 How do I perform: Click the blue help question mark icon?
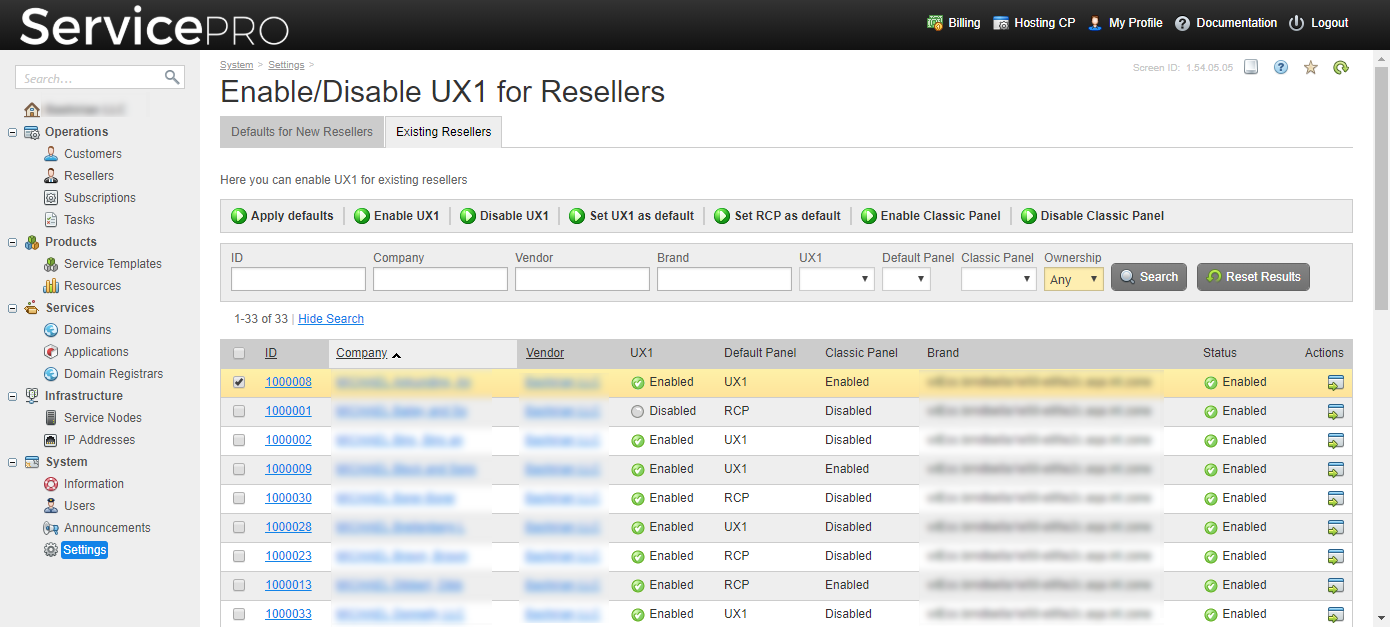pos(1281,67)
